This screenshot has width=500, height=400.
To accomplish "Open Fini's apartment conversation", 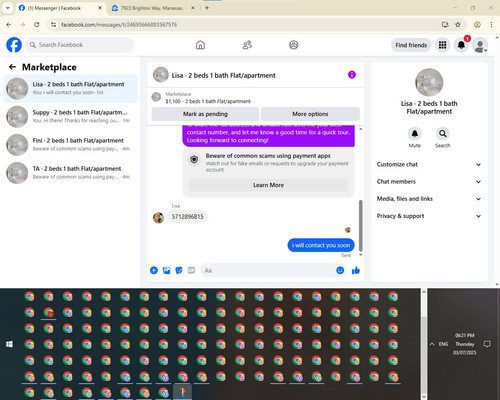I will [x=70, y=145].
